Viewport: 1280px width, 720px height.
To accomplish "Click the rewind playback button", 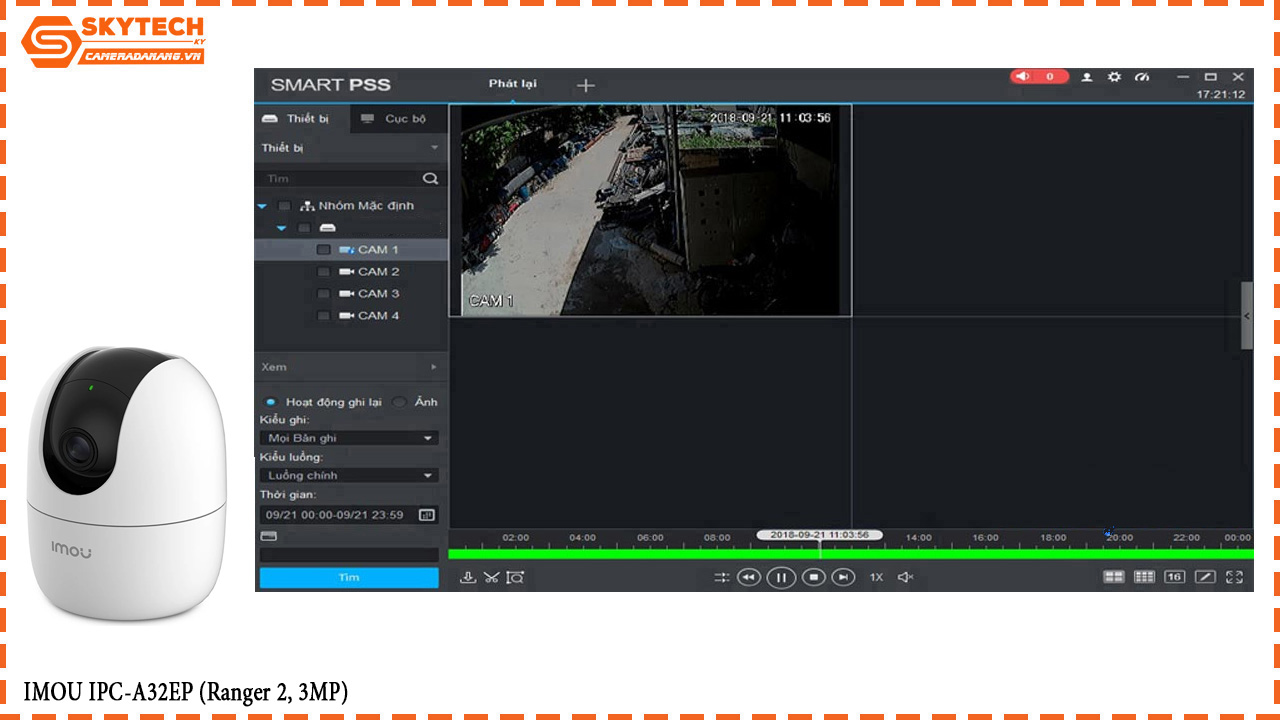I will (x=749, y=577).
